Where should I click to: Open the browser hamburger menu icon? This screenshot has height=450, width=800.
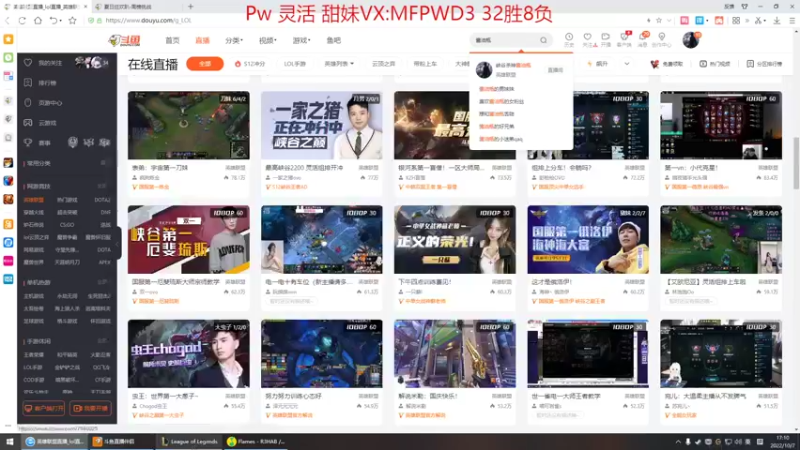click(x=792, y=20)
